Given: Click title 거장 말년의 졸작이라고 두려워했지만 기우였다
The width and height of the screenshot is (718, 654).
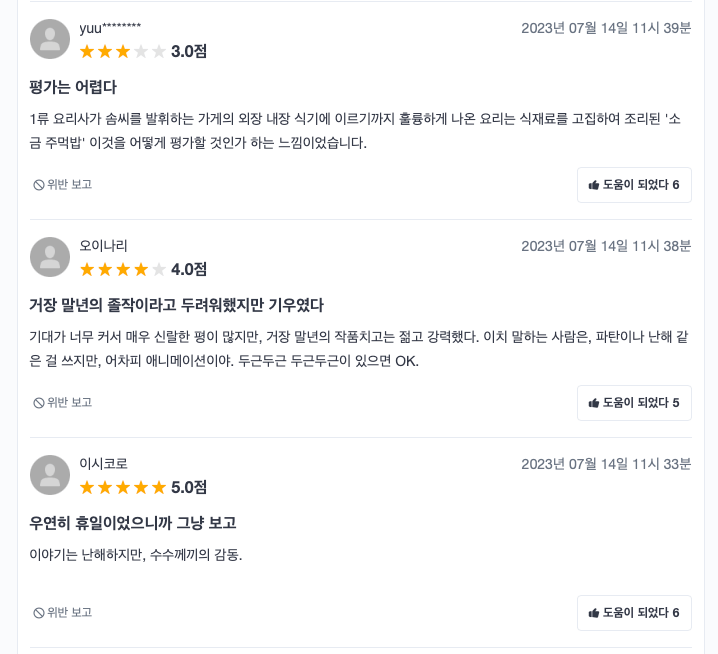Looking at the screenshot, I should 177,305.
